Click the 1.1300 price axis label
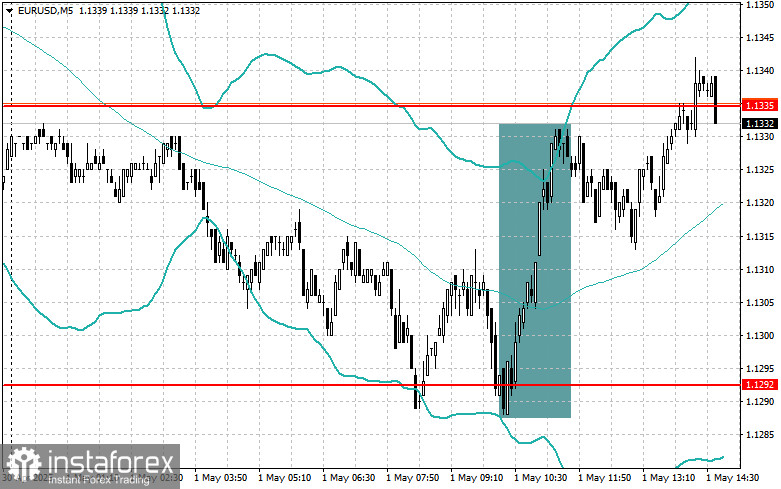The width and height of the screenshot is (781, 489). (760, 336)
